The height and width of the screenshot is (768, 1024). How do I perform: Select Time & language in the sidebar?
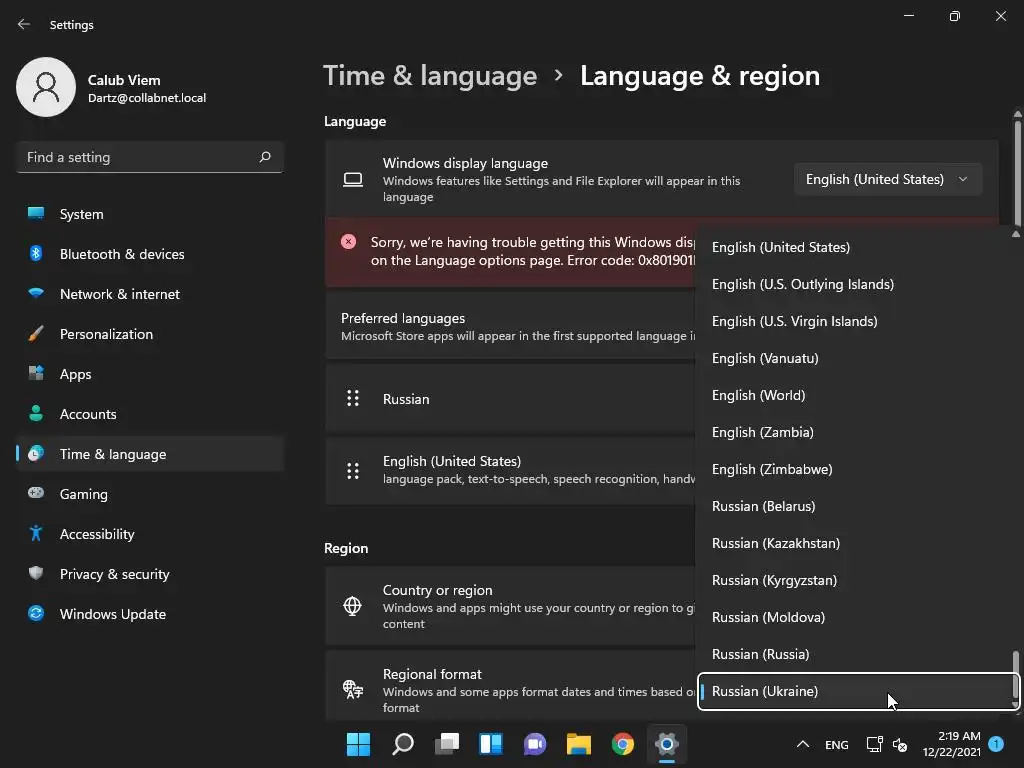[150, 454]
